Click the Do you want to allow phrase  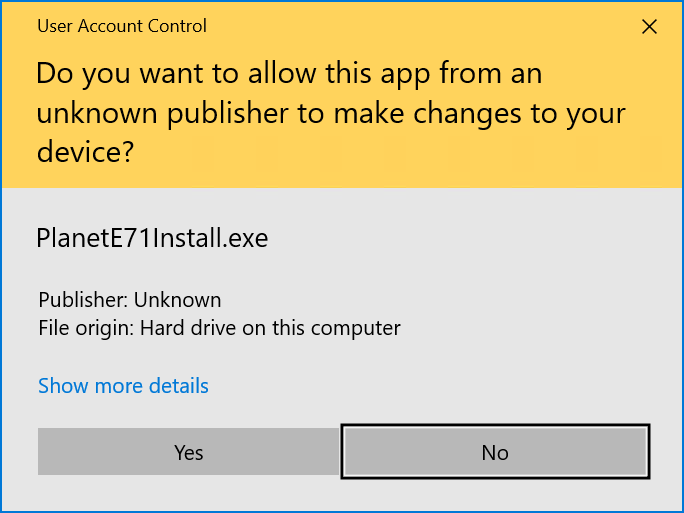176,73
